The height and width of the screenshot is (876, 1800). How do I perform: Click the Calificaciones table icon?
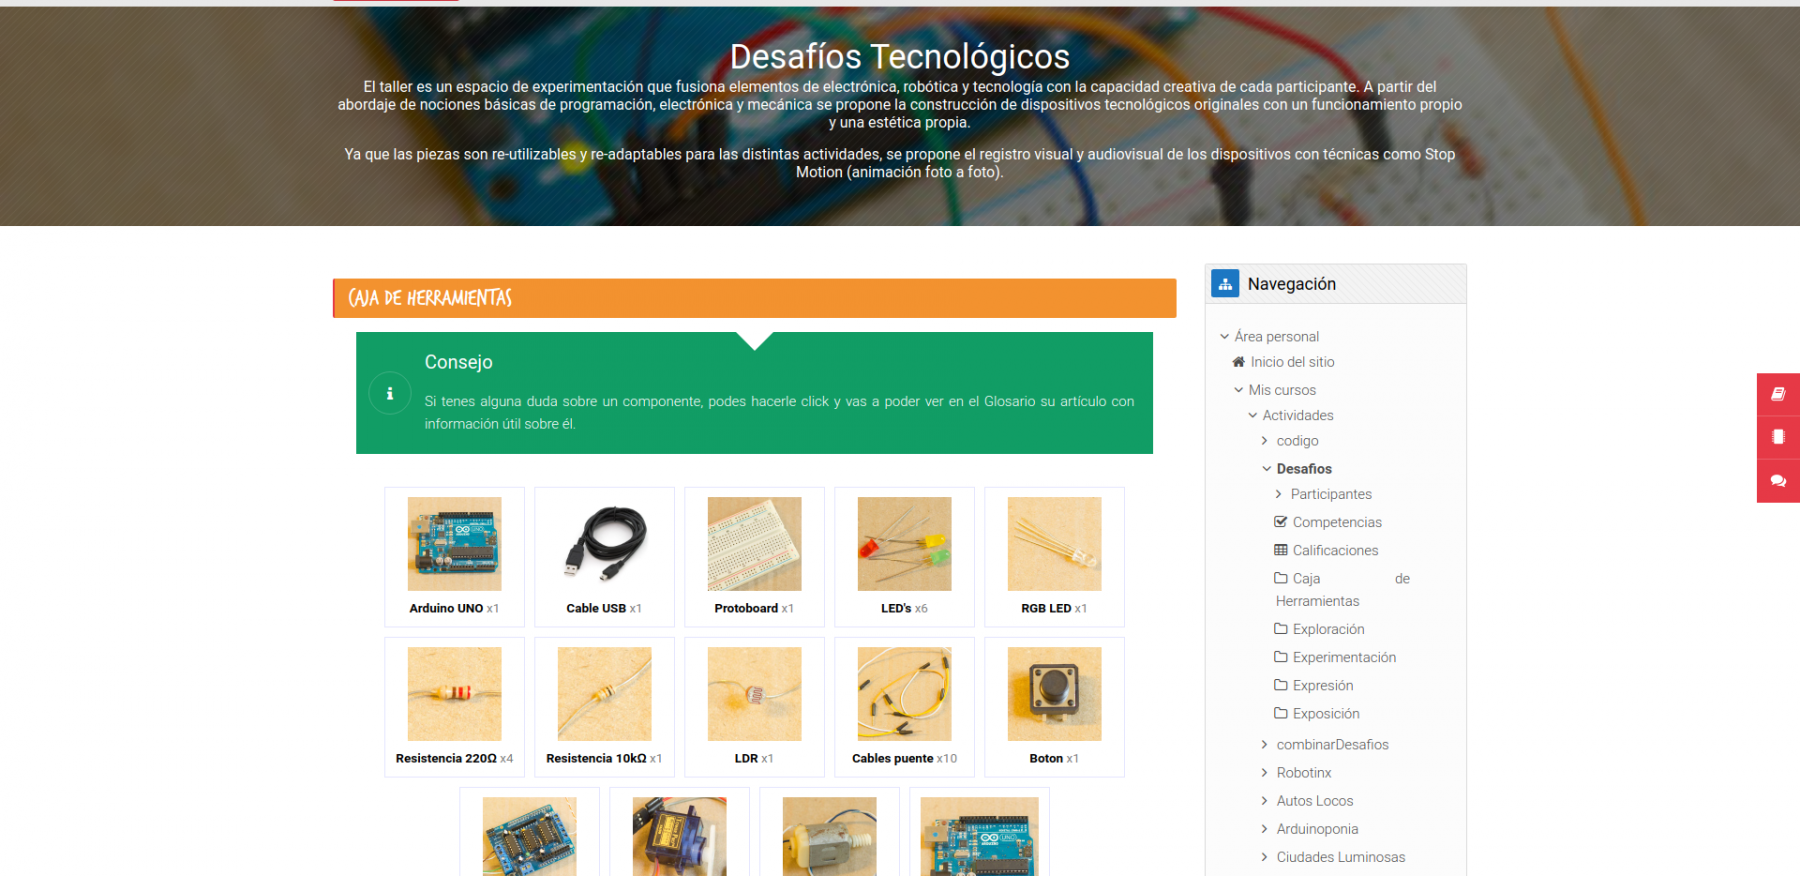coord(1280,550)
